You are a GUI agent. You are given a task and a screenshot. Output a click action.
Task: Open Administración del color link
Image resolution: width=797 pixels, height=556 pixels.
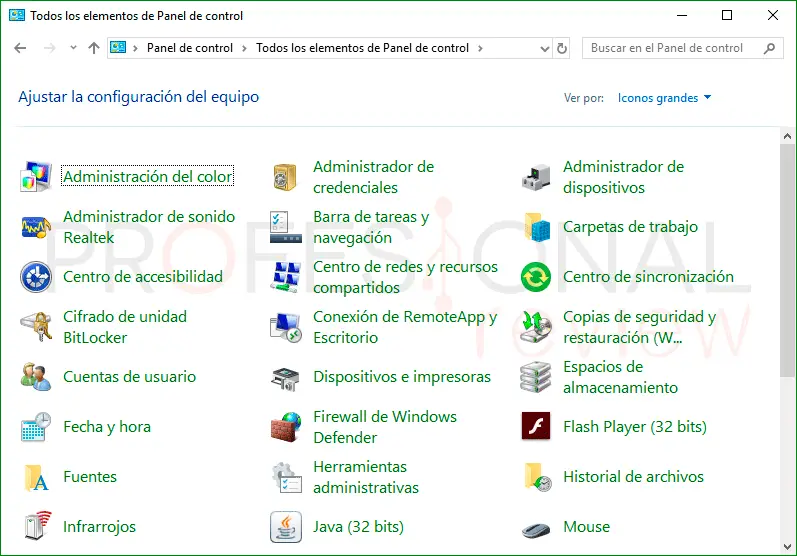click(147, 176)
